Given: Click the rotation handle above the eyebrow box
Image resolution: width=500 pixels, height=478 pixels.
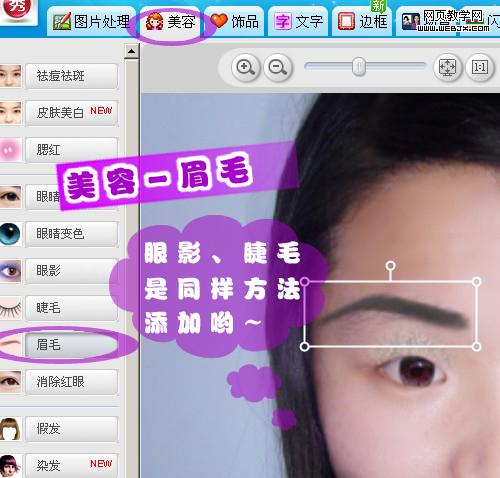Looking at the screenshot, I should [x=391, y=266].
